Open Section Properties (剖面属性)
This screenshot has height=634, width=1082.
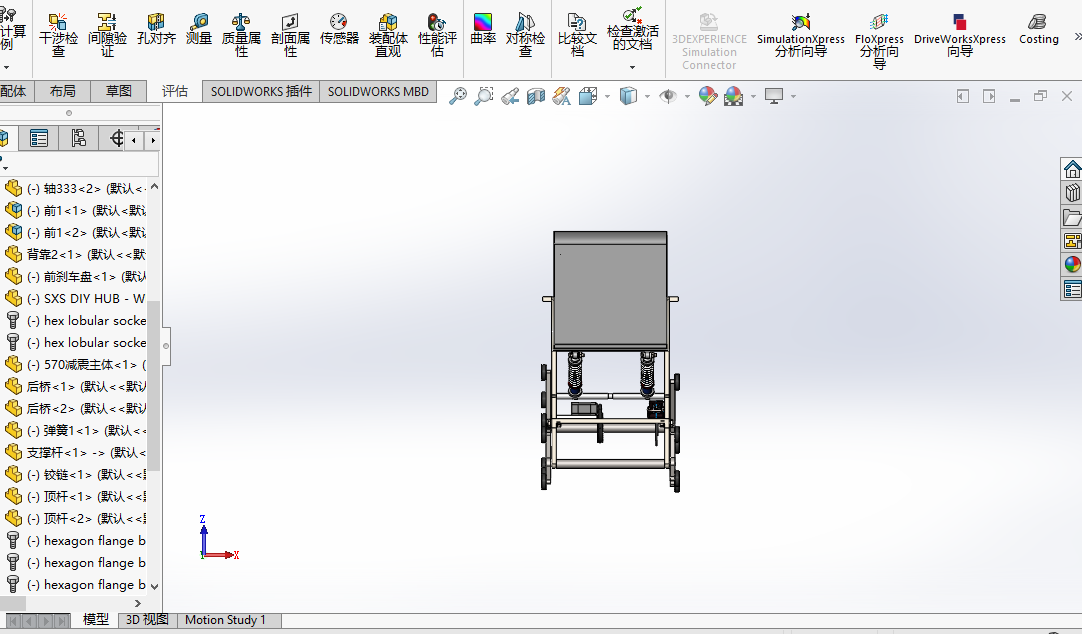pyautogui.click(x=290, y=34)
